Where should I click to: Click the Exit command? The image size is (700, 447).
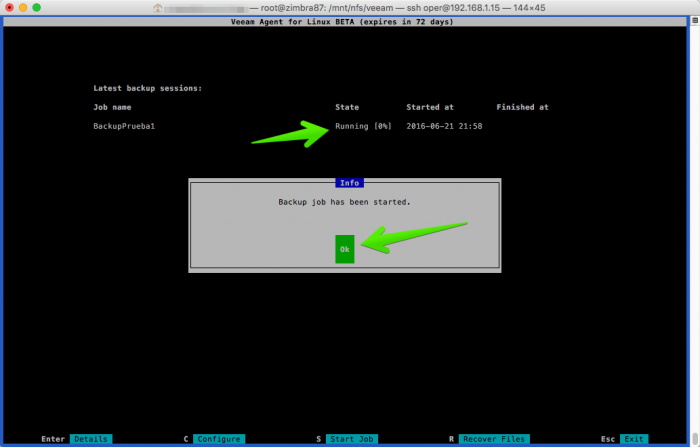[x=634, y=439]
